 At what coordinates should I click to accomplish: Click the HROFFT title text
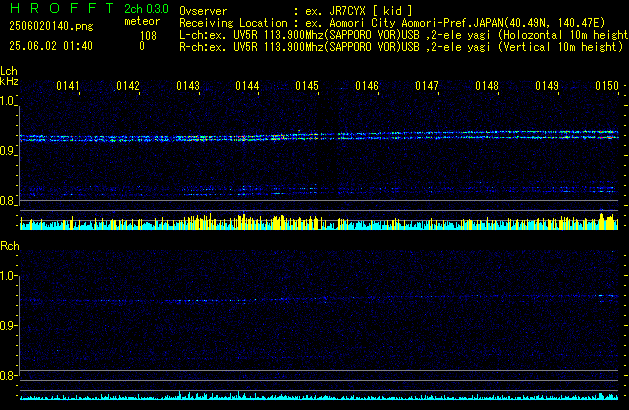coord(62,8)
